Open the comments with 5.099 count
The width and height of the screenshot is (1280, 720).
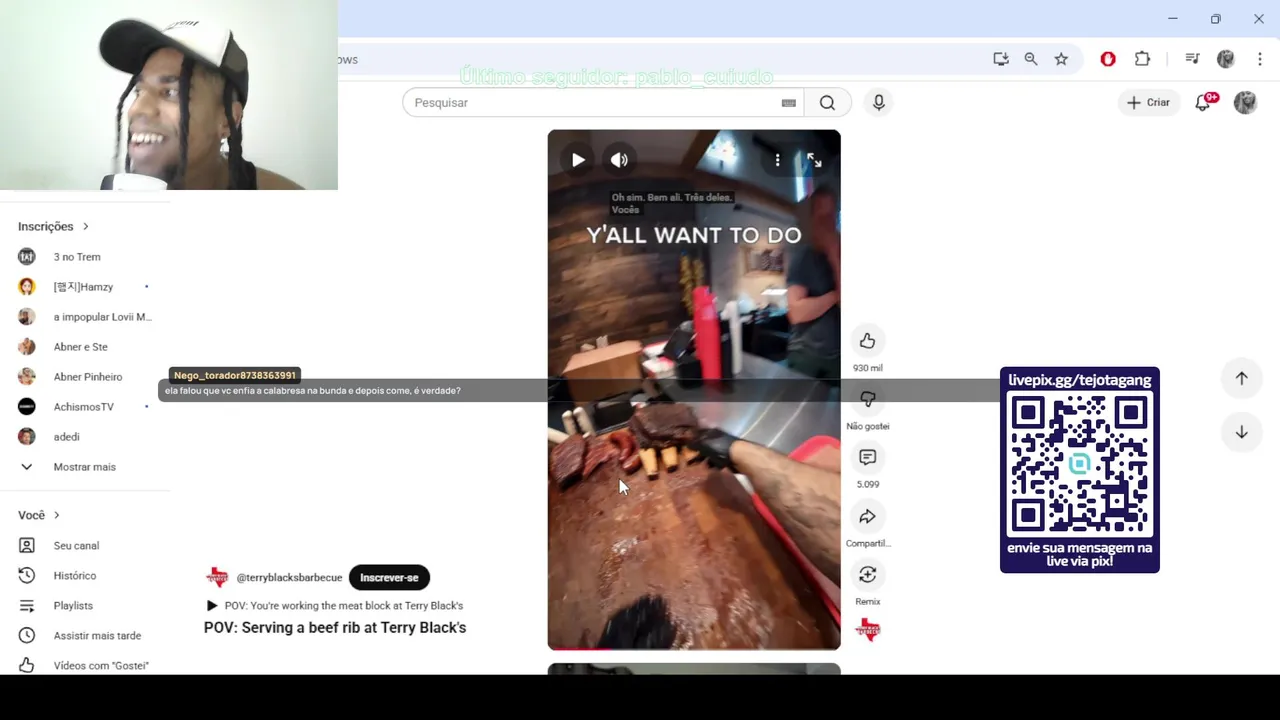(x=867, y=457)
